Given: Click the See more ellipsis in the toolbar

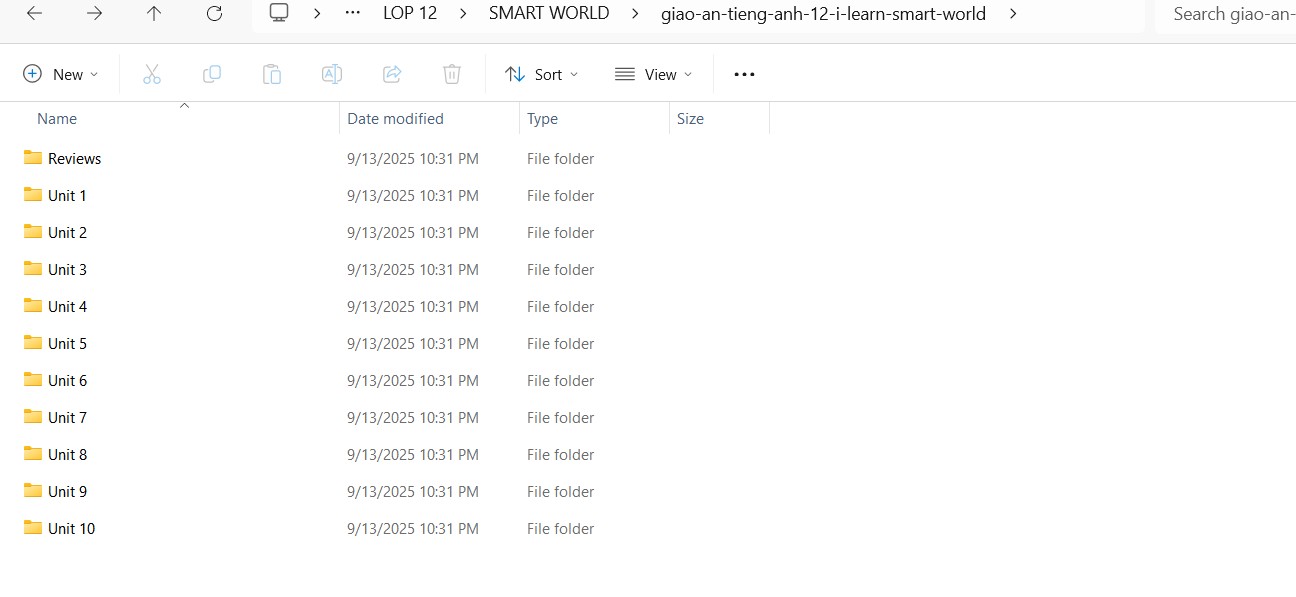Looking at the screenshot, I should click(743, 73).
